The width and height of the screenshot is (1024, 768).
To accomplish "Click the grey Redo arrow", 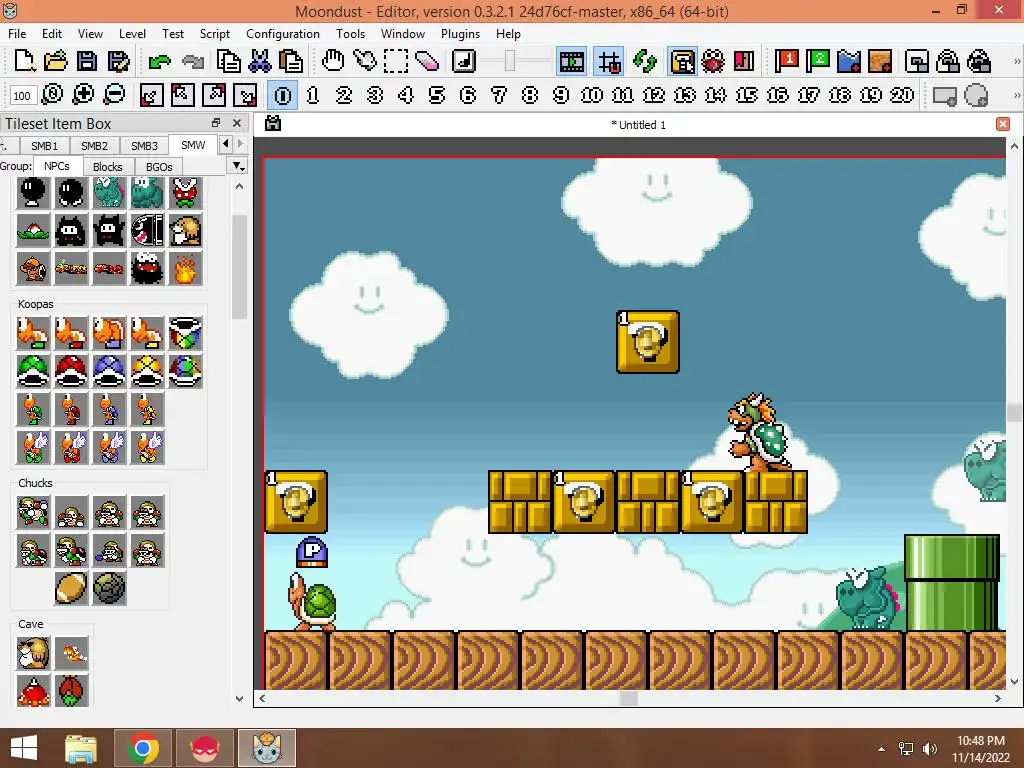I will 193,62.
